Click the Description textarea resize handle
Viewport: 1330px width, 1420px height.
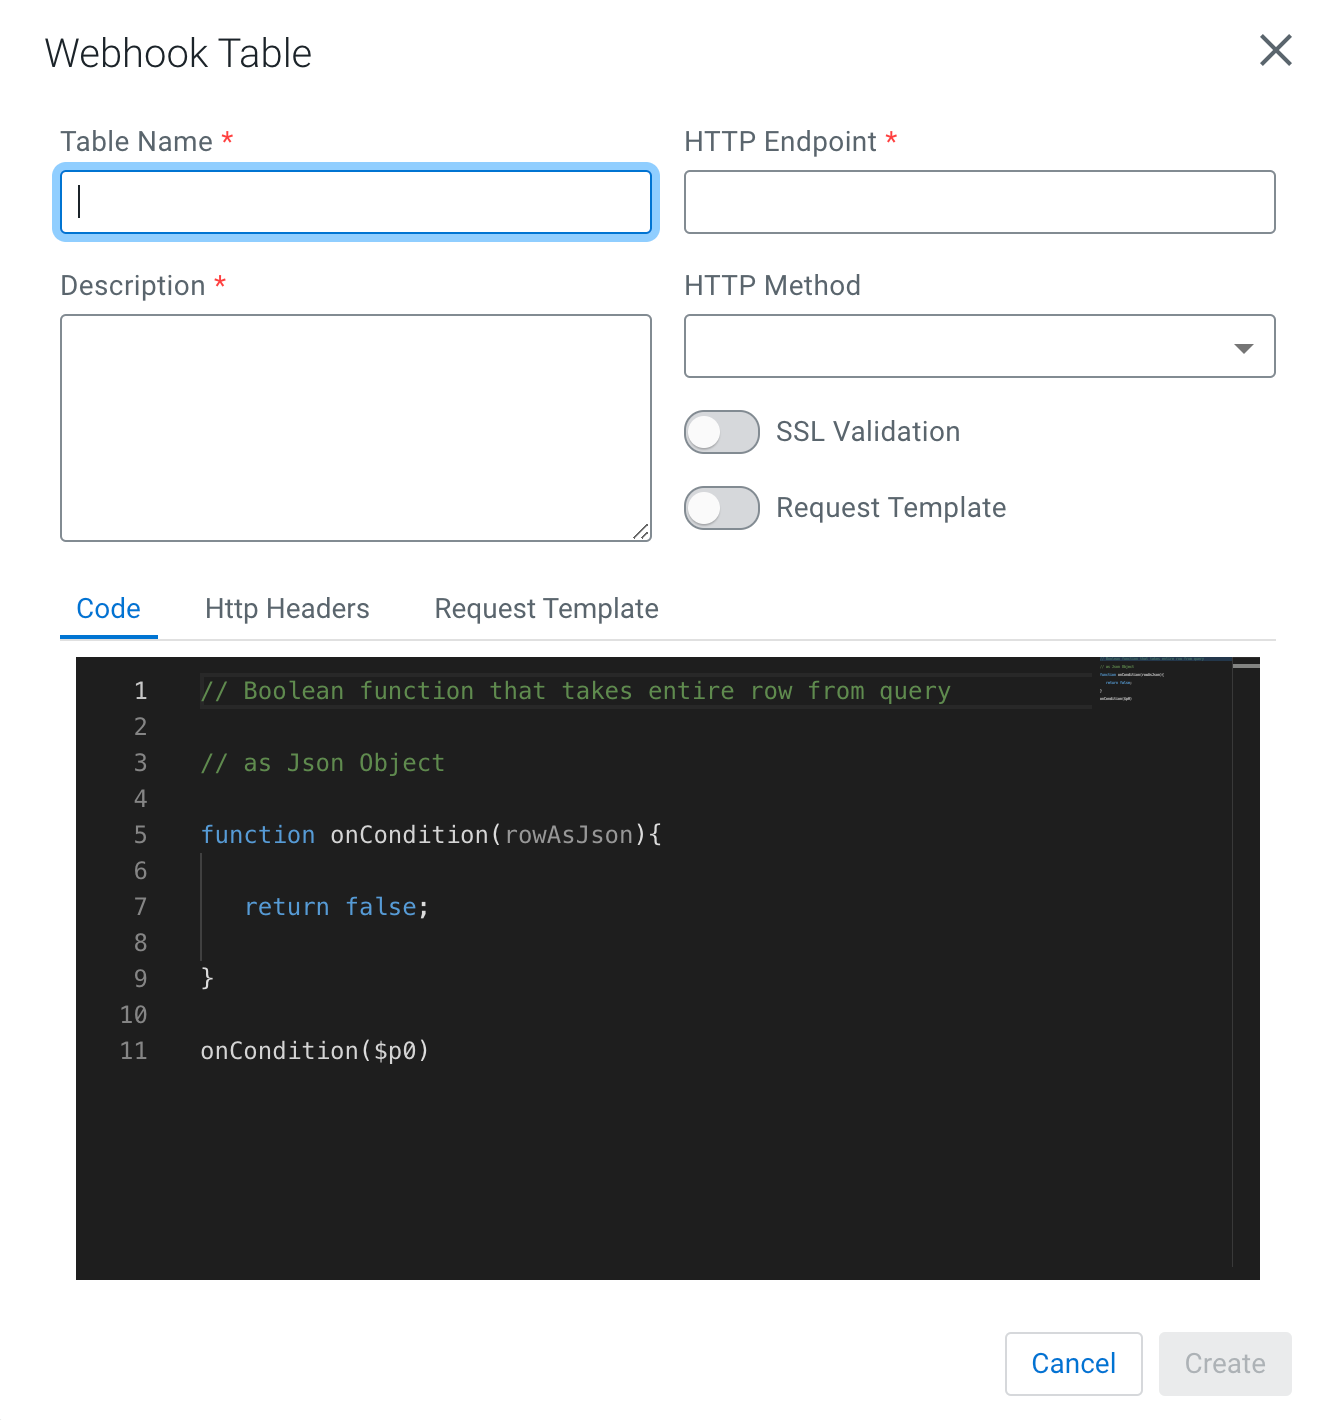(x=642, y=532)
